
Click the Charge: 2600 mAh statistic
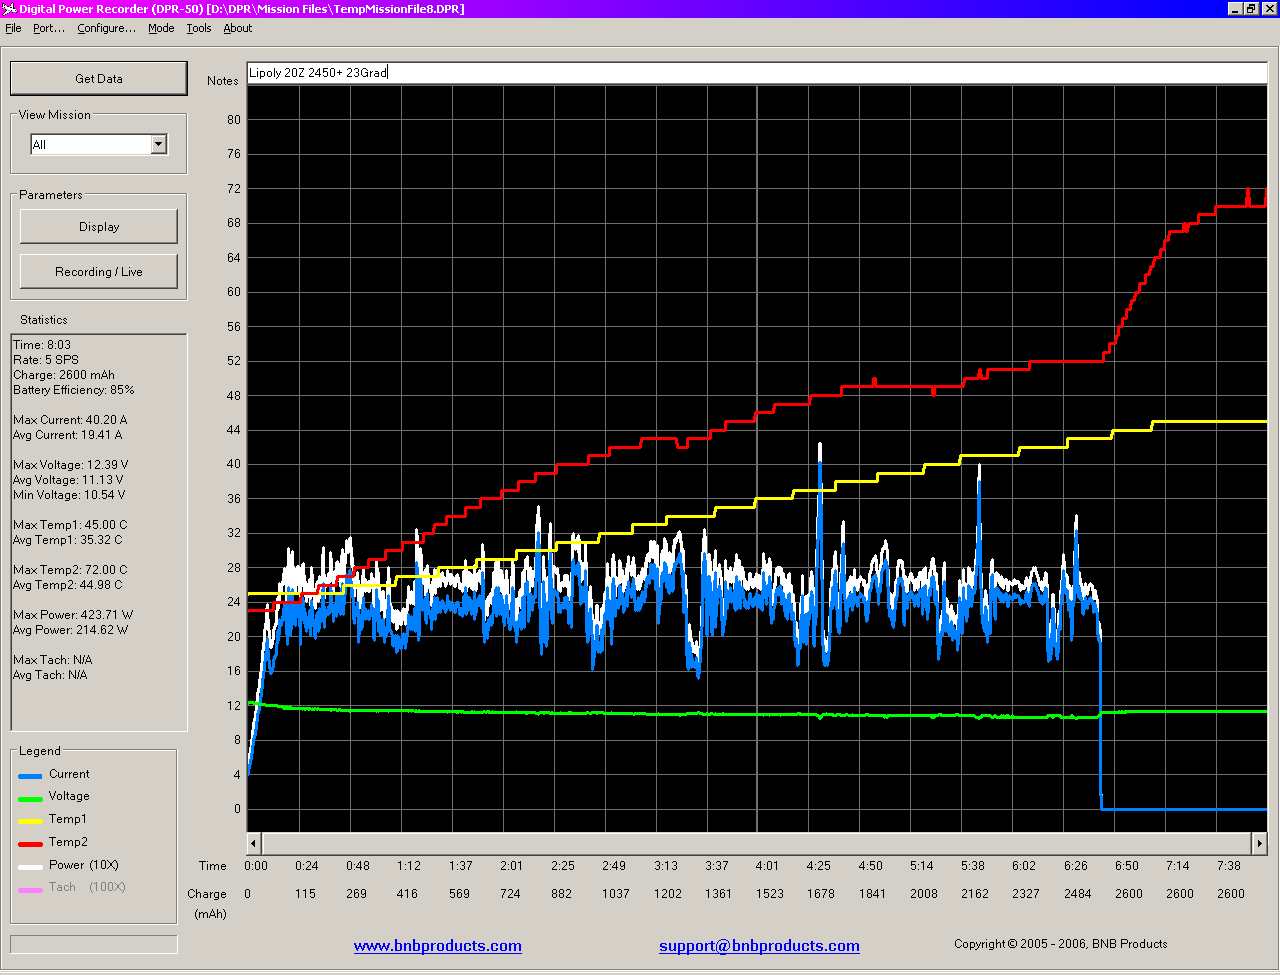(64, 375)
